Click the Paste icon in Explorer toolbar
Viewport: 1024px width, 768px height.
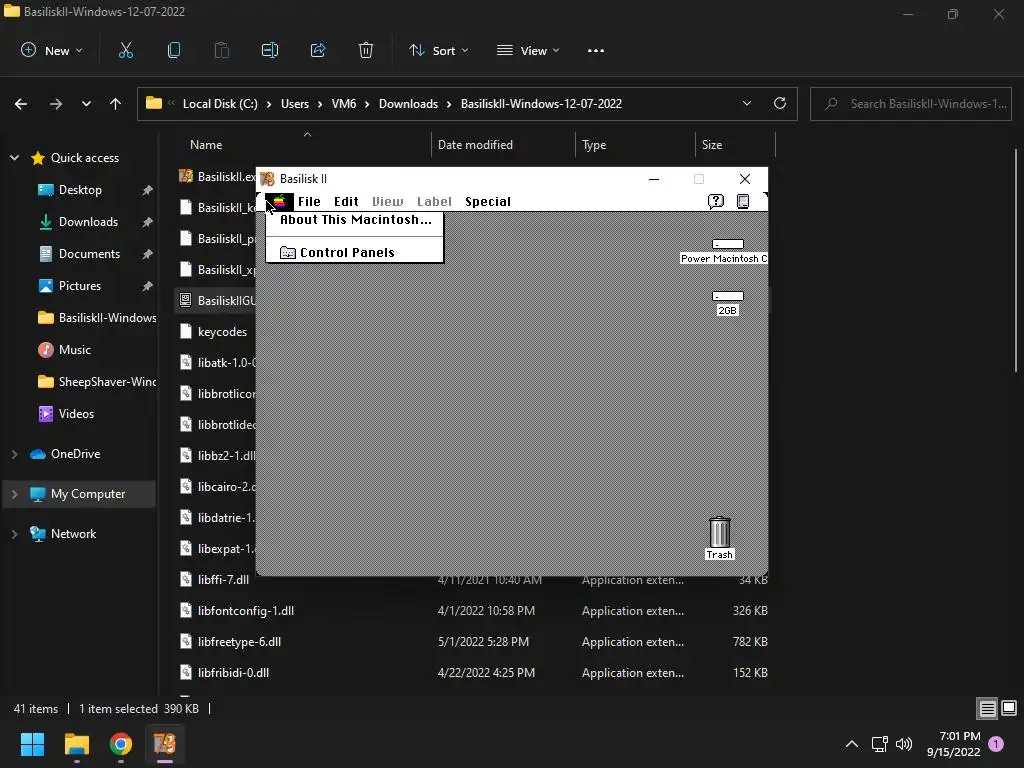pos(221,50)
